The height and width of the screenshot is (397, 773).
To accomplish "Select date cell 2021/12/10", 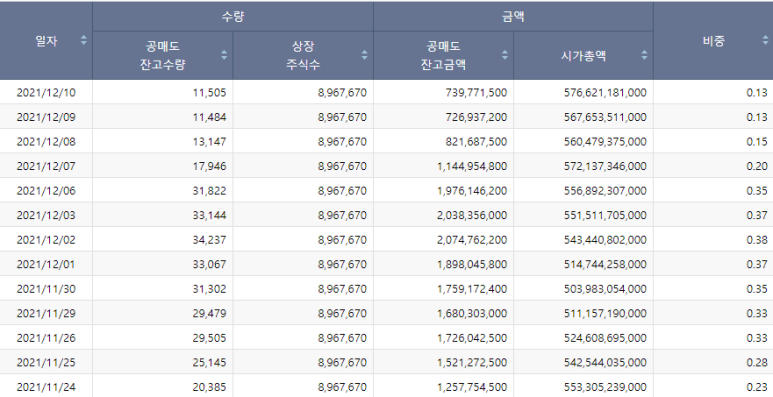I will pos(46,92).
